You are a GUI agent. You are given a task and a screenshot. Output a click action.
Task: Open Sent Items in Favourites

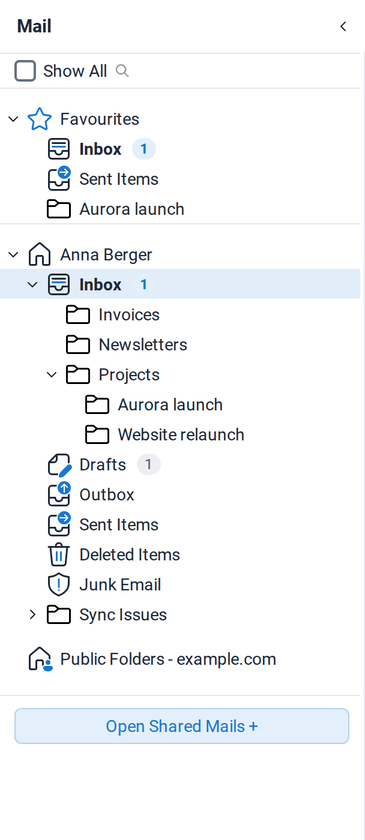(x=119, y=179)
